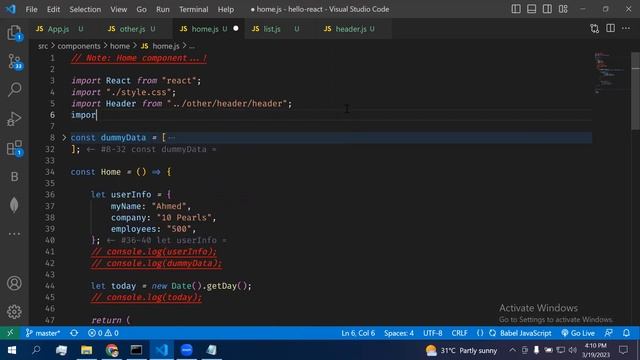Open the MongoDB leaf sidebar icon
Image resolution: width=640 pixels, height=360 pixels.
pos(14,205)
